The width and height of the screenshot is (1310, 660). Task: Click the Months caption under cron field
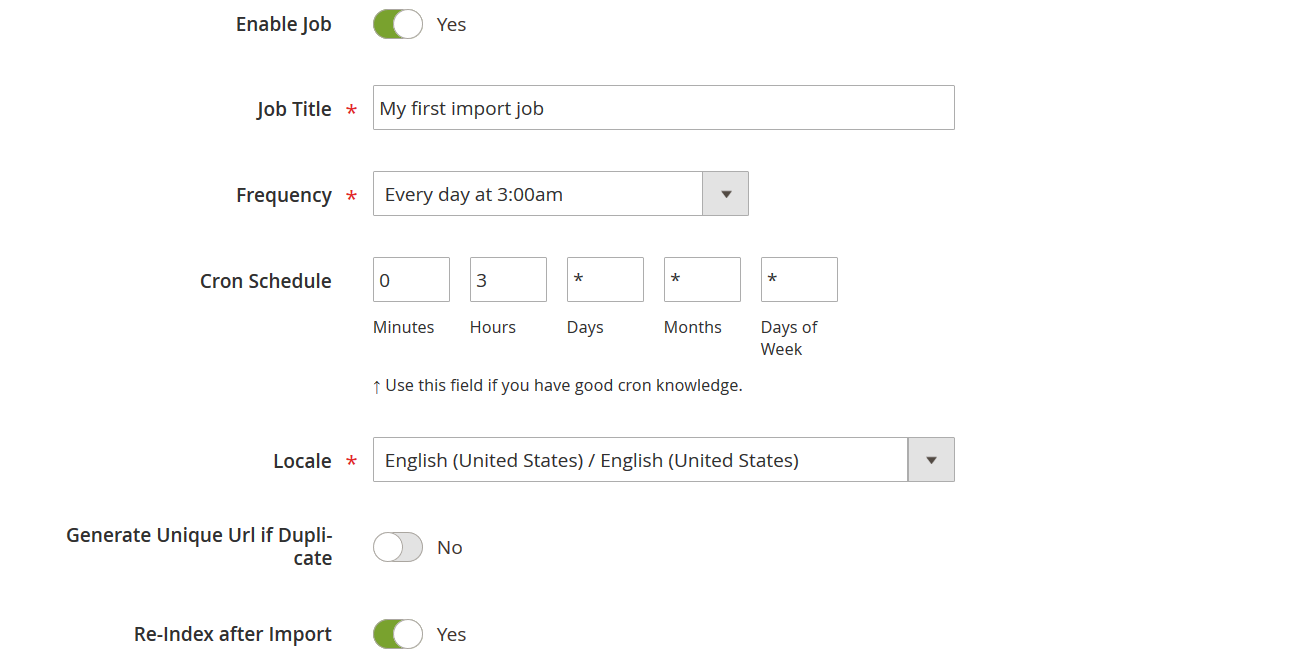click(693, 327)
